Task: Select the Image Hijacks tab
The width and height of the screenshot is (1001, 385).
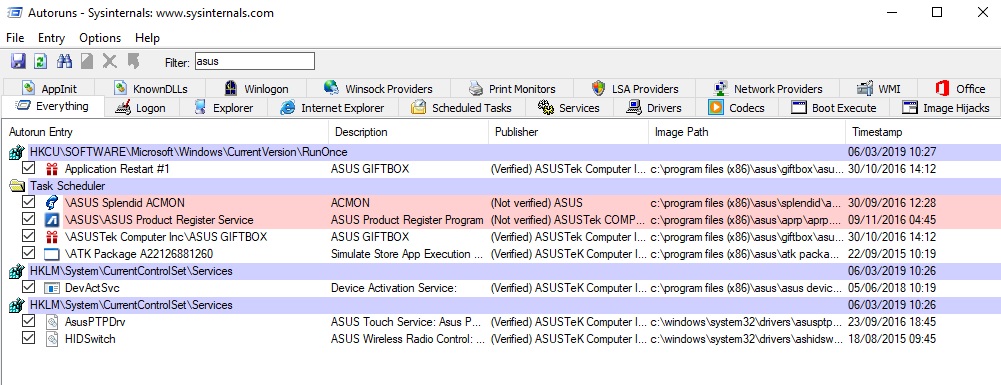Action: (945, 108)
